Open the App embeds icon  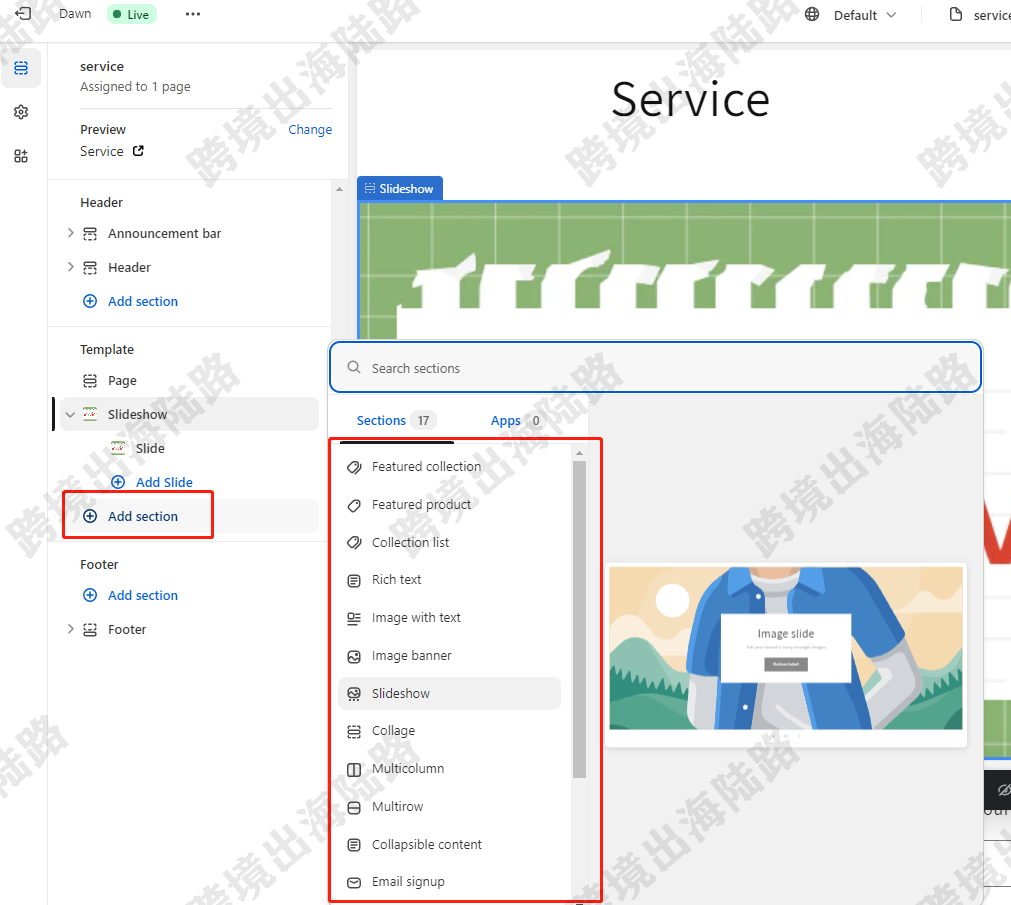[21, 156]
